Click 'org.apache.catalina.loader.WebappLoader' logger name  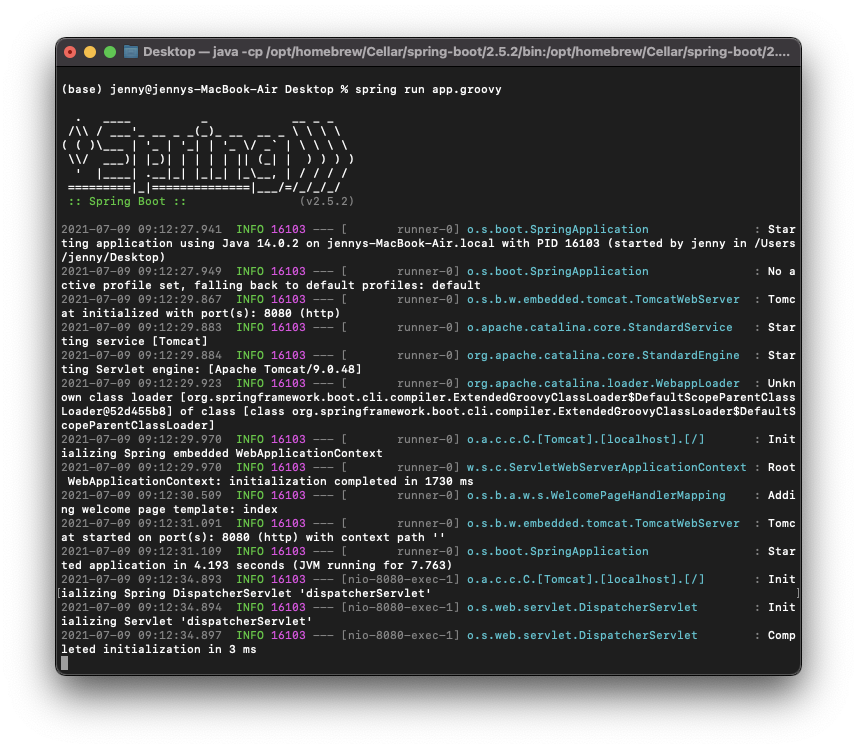click(x=603, y=383)
